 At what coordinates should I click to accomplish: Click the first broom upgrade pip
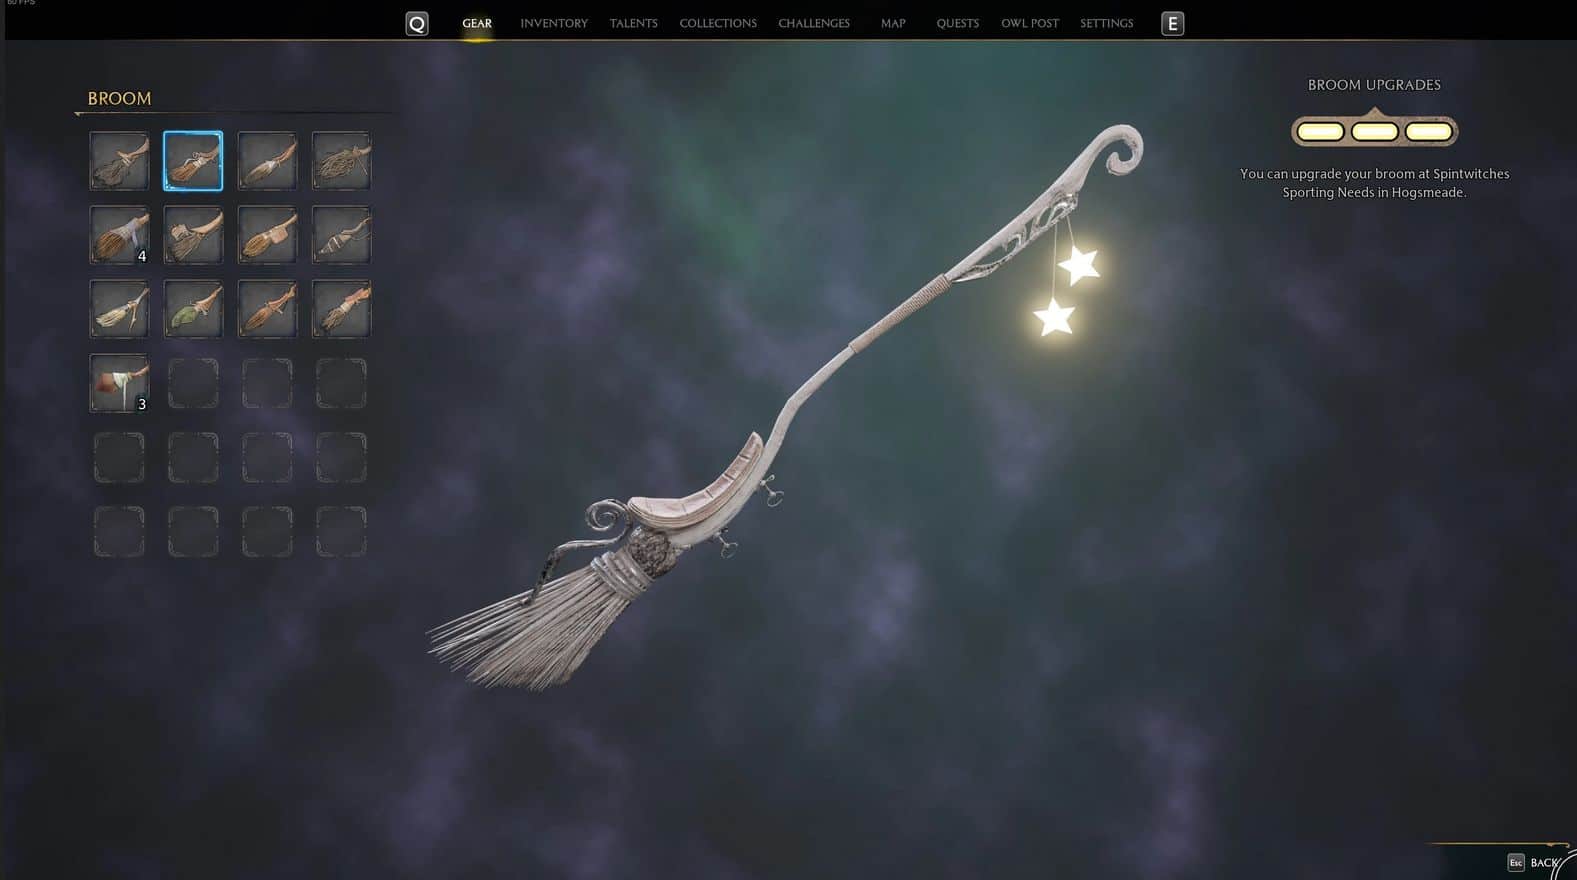pyautogui.click(x=1320, y=132)
